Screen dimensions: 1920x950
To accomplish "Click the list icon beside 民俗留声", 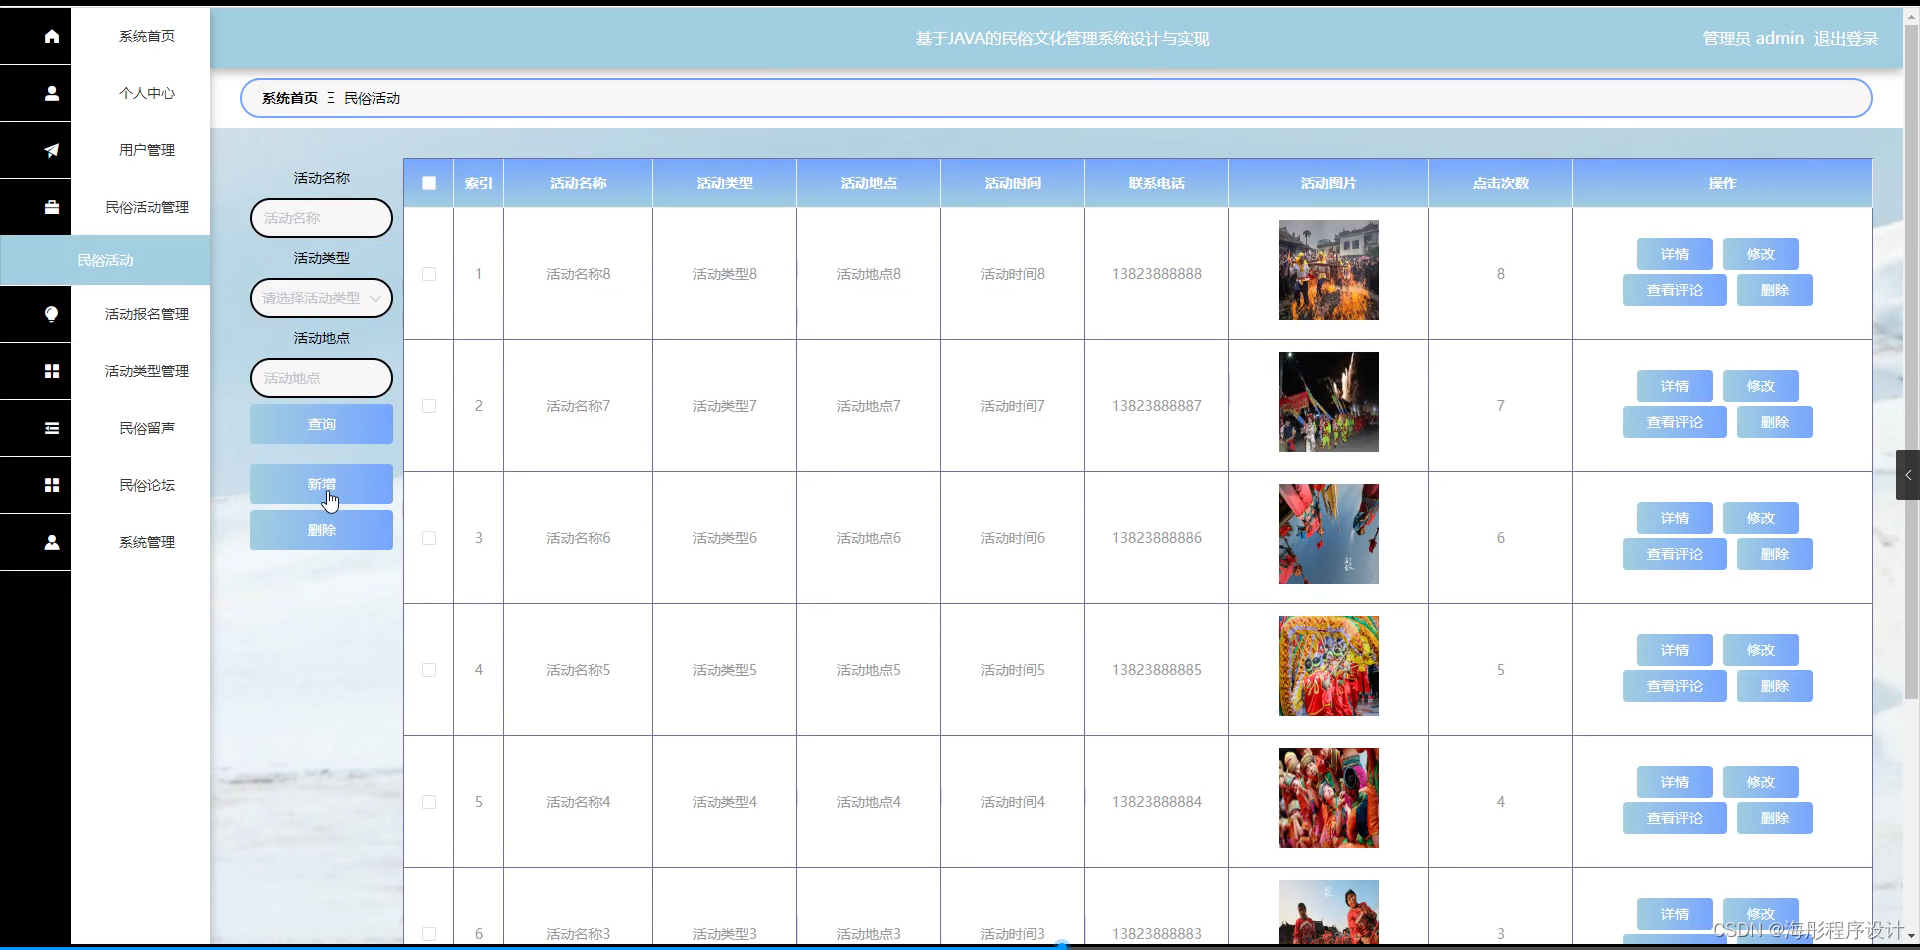I will click(x=52, y=428).
